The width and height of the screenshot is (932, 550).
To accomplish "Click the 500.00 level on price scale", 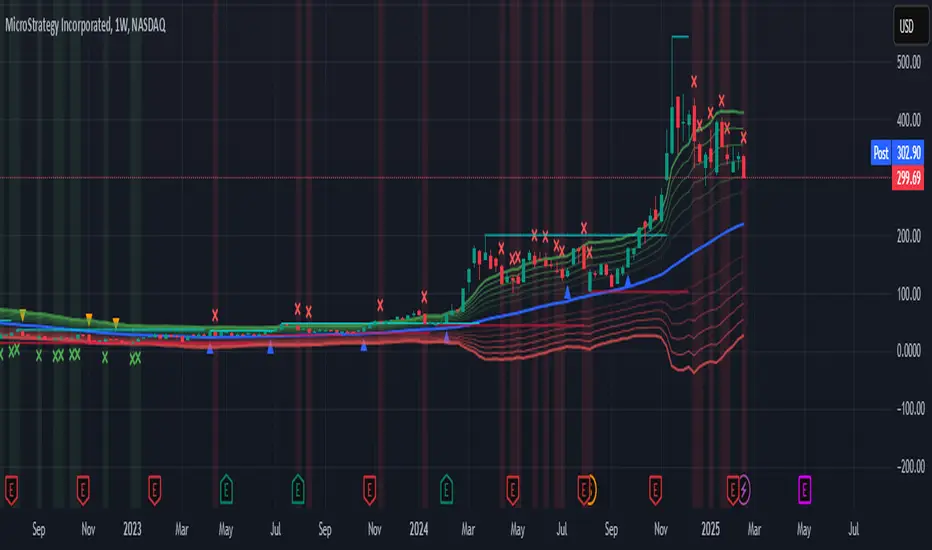I will click(909, 62).
